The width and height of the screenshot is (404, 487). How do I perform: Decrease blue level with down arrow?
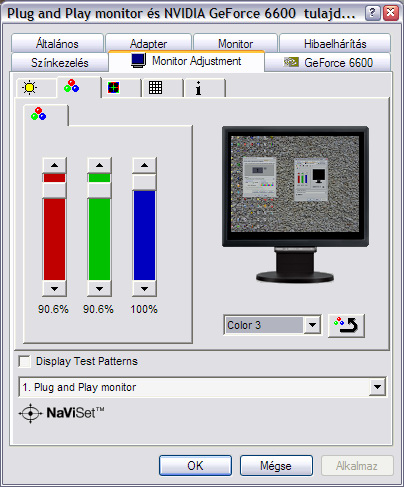[x=144, y=289]
